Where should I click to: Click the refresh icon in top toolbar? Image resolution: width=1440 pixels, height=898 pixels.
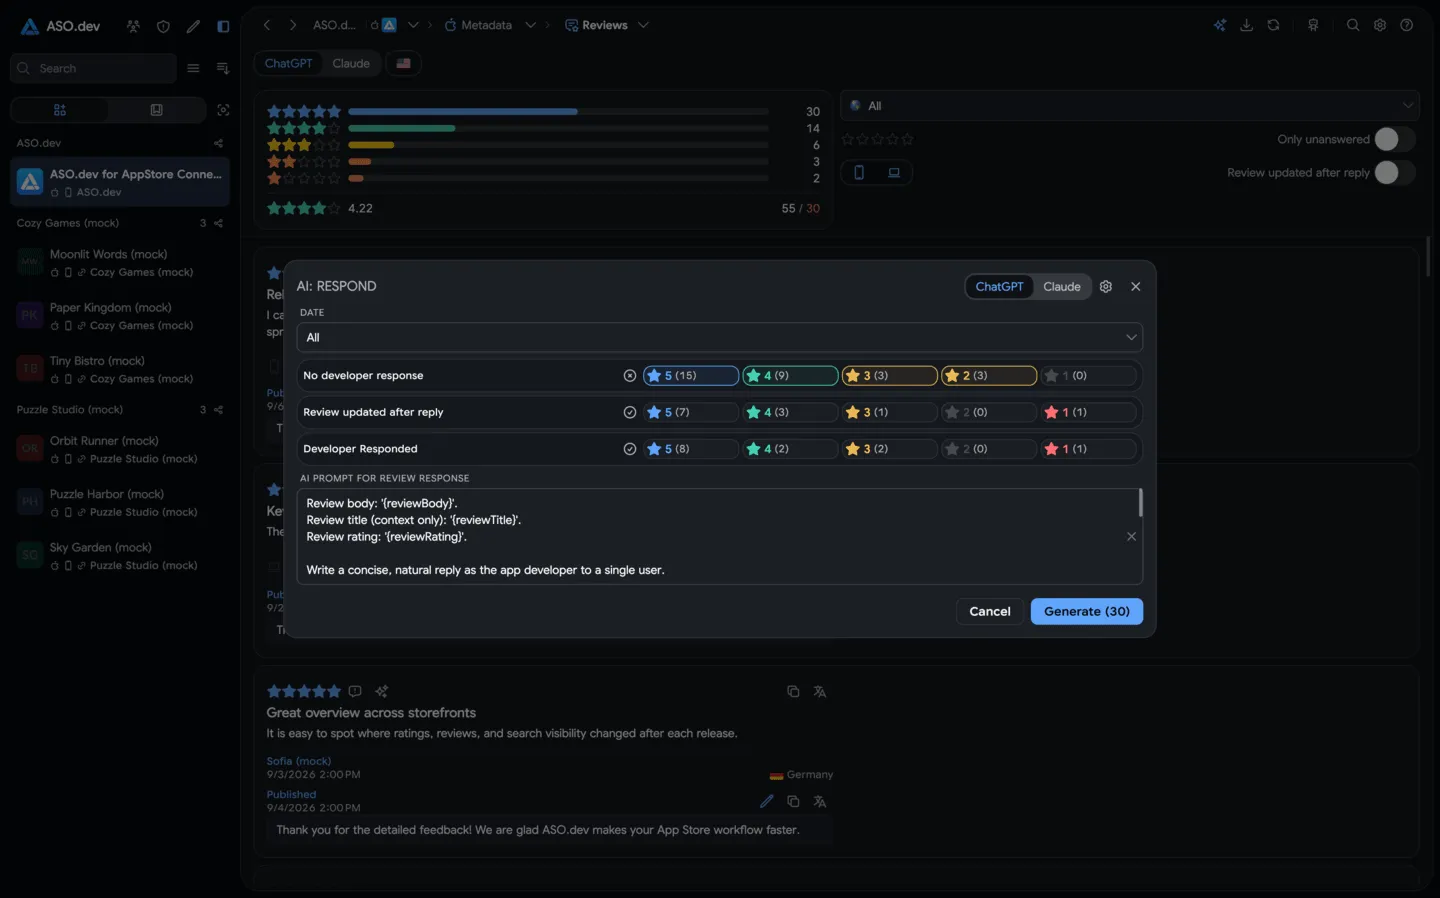(x=1273, y=25)
